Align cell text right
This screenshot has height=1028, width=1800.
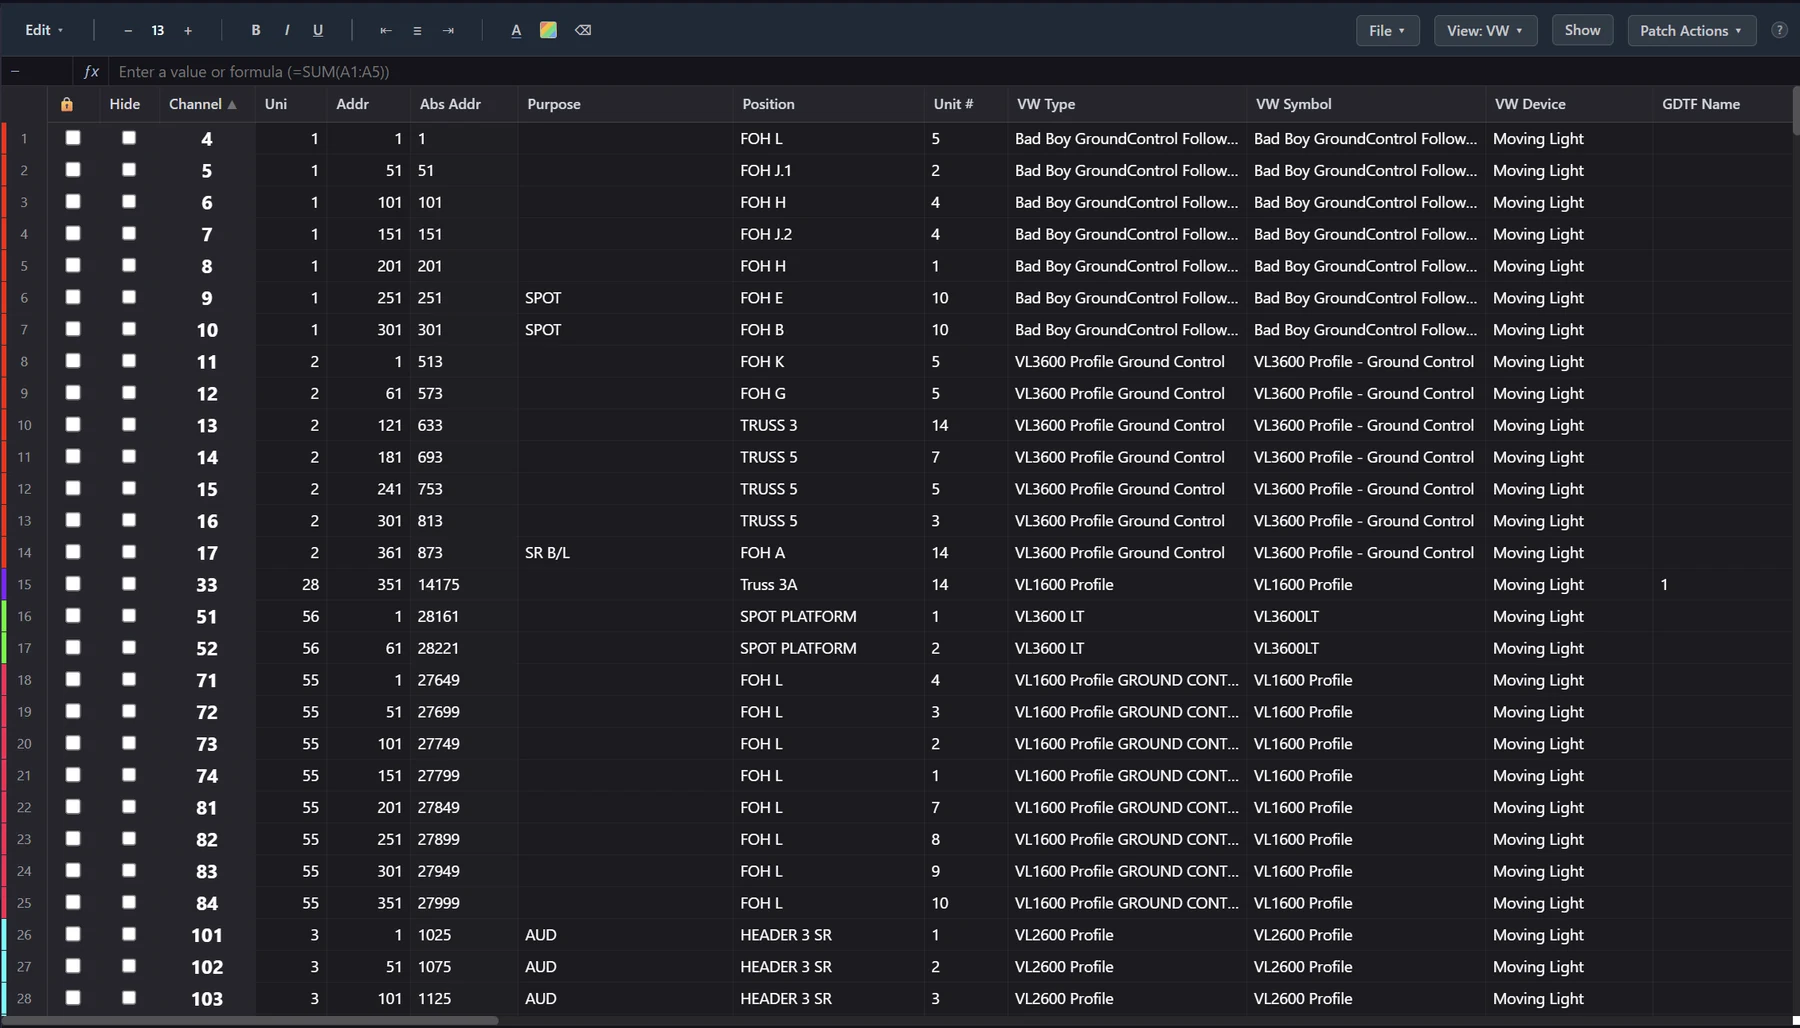(x=448, y=30)
